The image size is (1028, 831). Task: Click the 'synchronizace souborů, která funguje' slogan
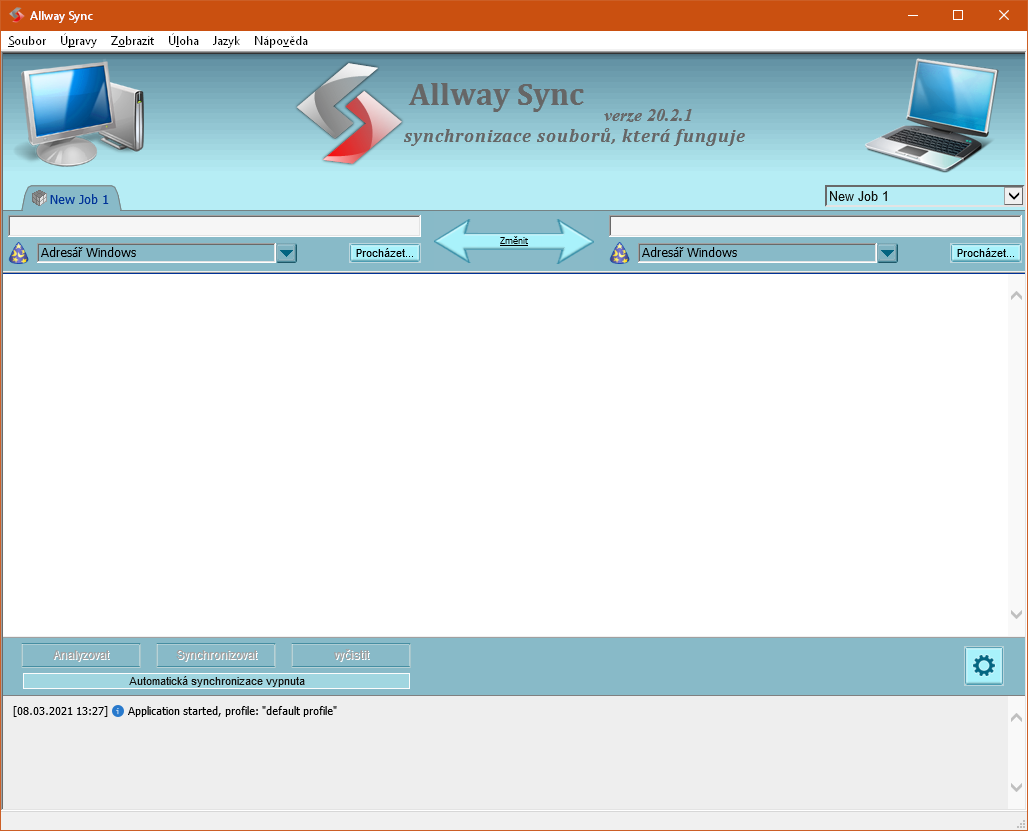tap(574, 136)
